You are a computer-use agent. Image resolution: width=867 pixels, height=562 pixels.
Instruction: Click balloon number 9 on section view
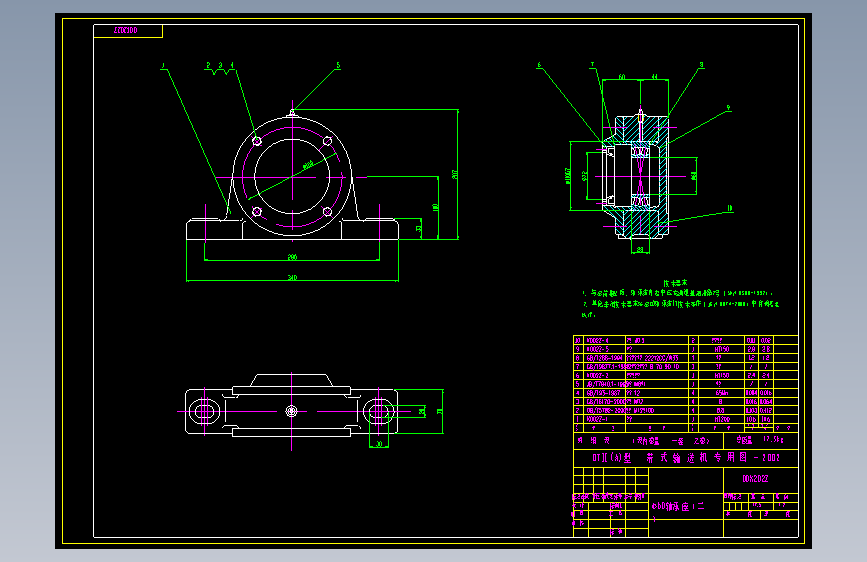pyautogui.click(x=728, y=108)
